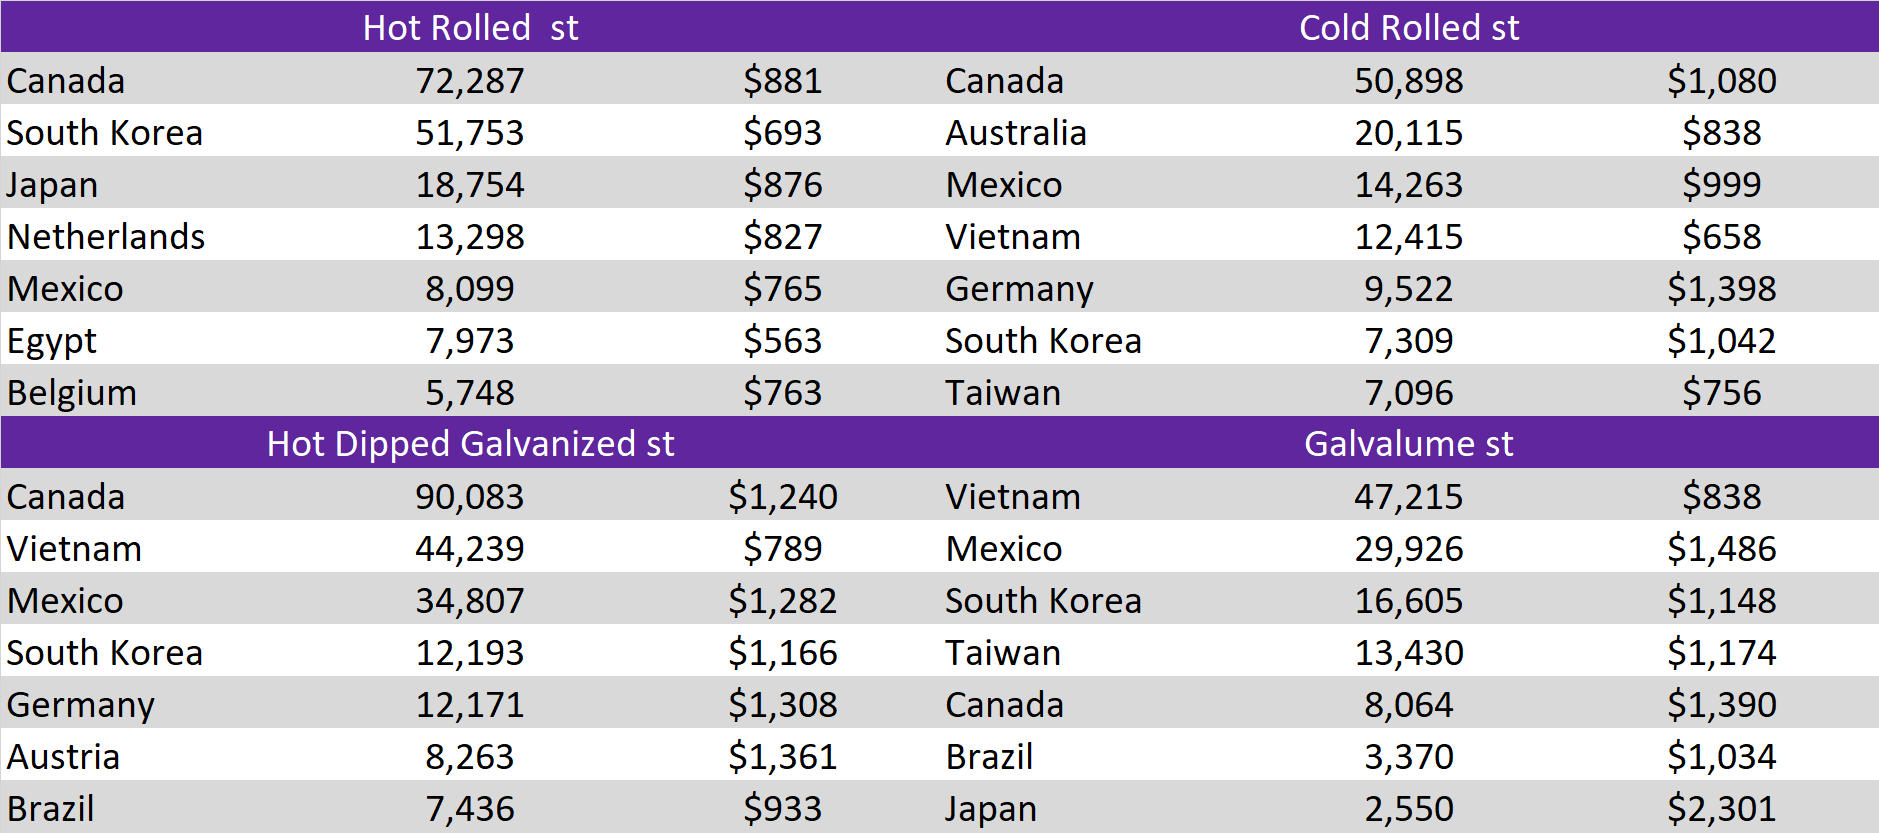The width and height of the screenshot is (1879, 833).
Task: Click the Cold Rolled st header
Action: pyautogui.click(x=1408, y=27)
